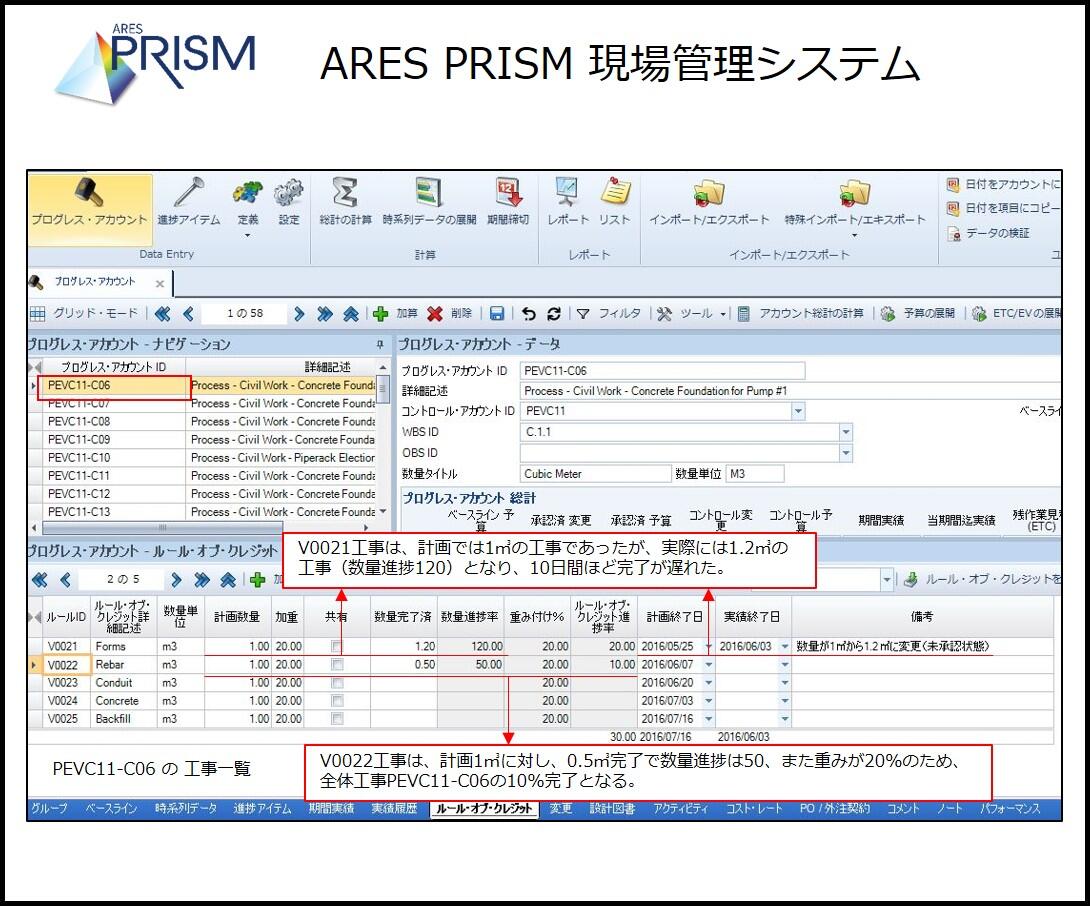This screenshot has width=1090, height=906.
Task: Open the パフォーマンス bottom tab
Action: click(x=1010, y=809)
